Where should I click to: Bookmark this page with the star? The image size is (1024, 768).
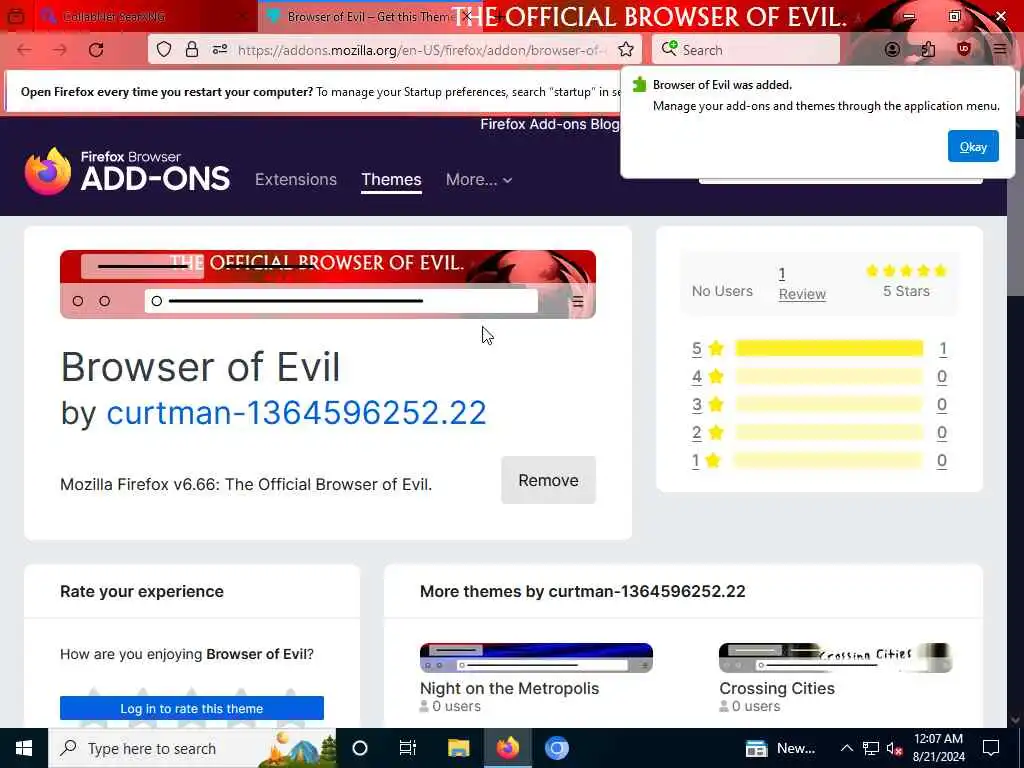[626, 50]
